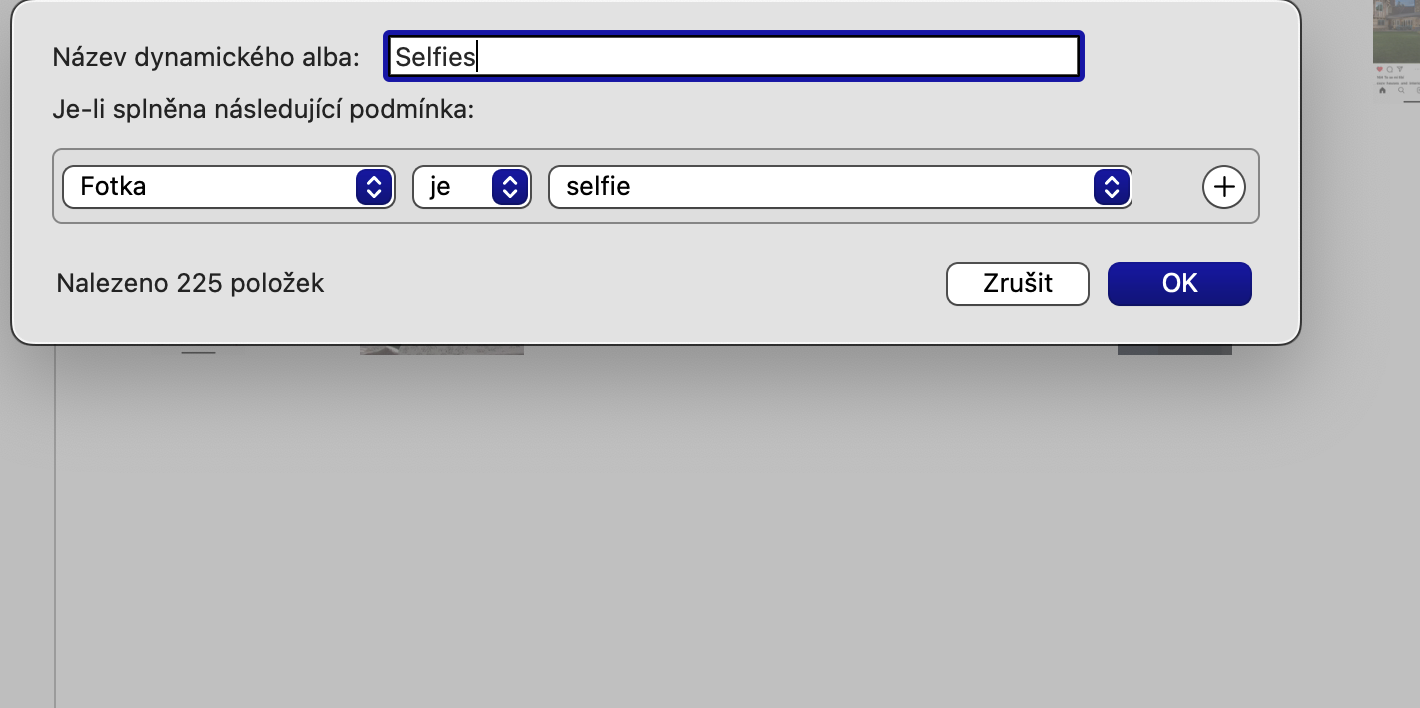Screen dimensions: 1420x708
Task: Click the up-down arrows on Fotka popup
Action: pos(374,186)
